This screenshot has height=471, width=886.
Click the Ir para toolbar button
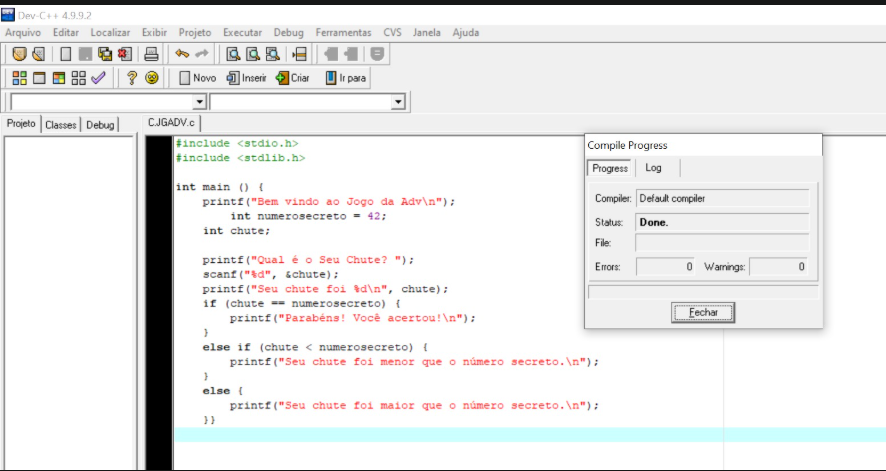346,78
